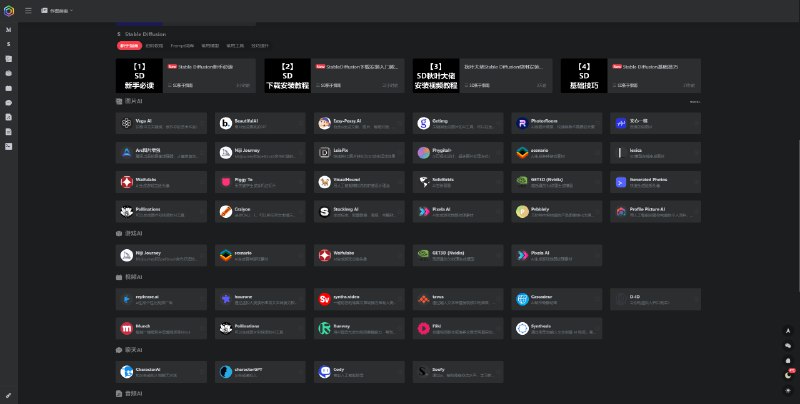Open the pink-purple gradient circle card beside LeiaPix
The image size is (800, 404).
click(x=458, y=153)
